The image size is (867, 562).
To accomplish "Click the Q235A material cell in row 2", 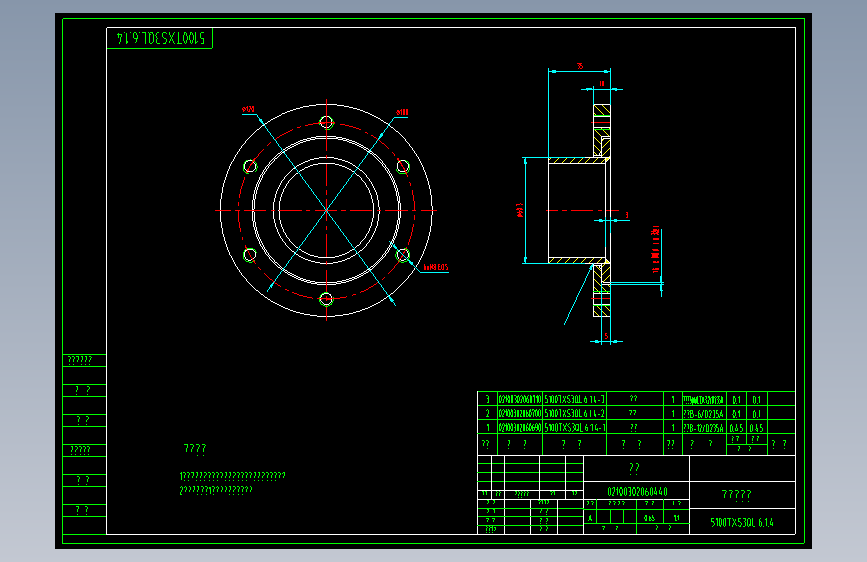I will (x=703, y=413).
